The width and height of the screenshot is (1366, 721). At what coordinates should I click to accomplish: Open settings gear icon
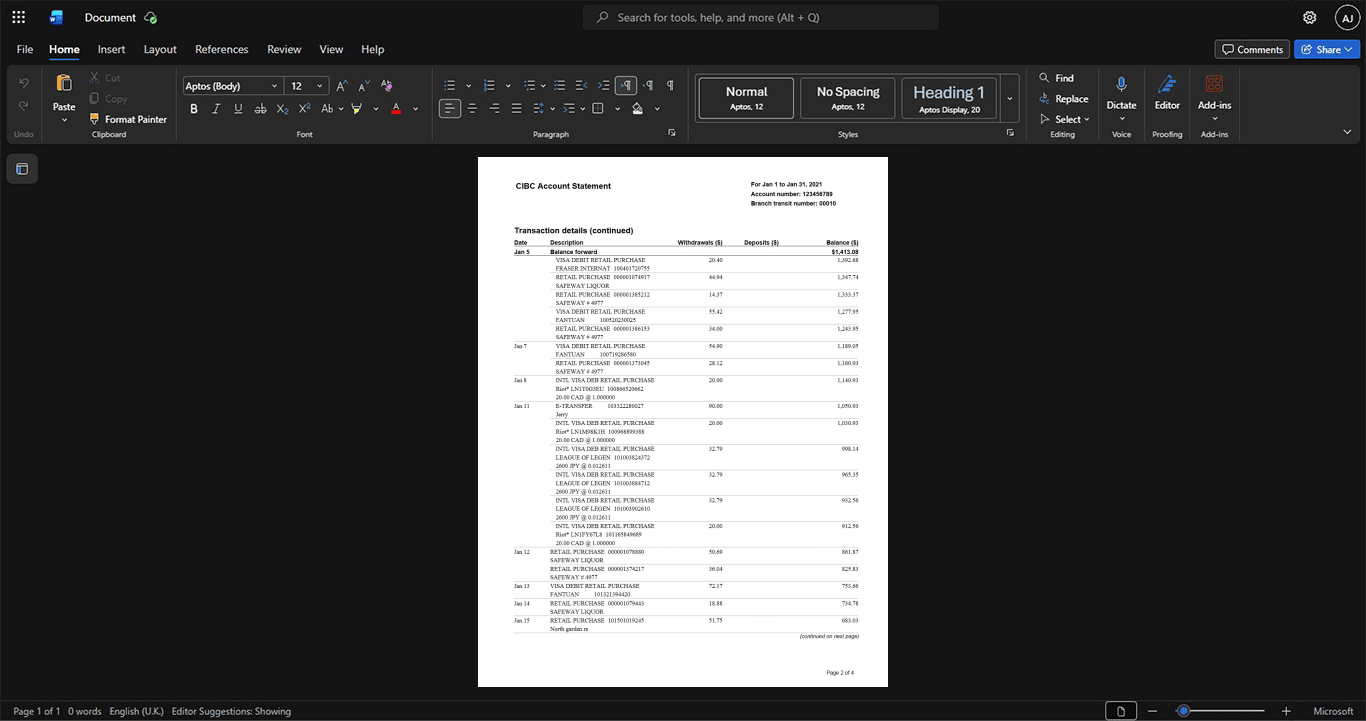click(x=1310, y=17)
